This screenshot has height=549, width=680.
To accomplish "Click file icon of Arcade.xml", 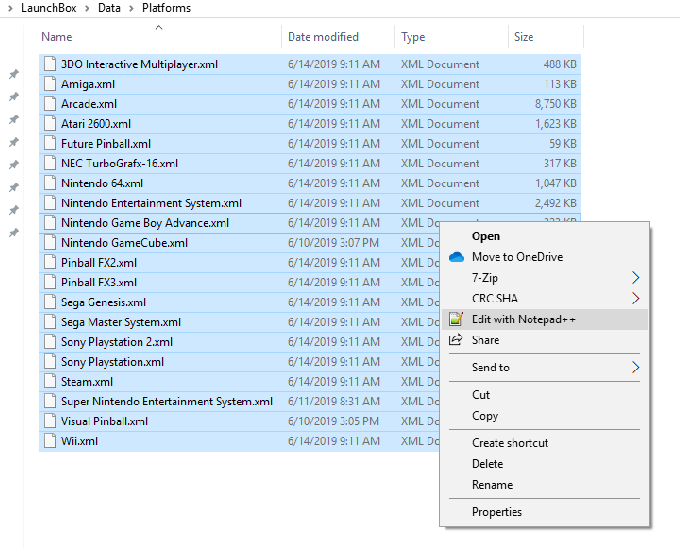I will [x=50, y=104].
